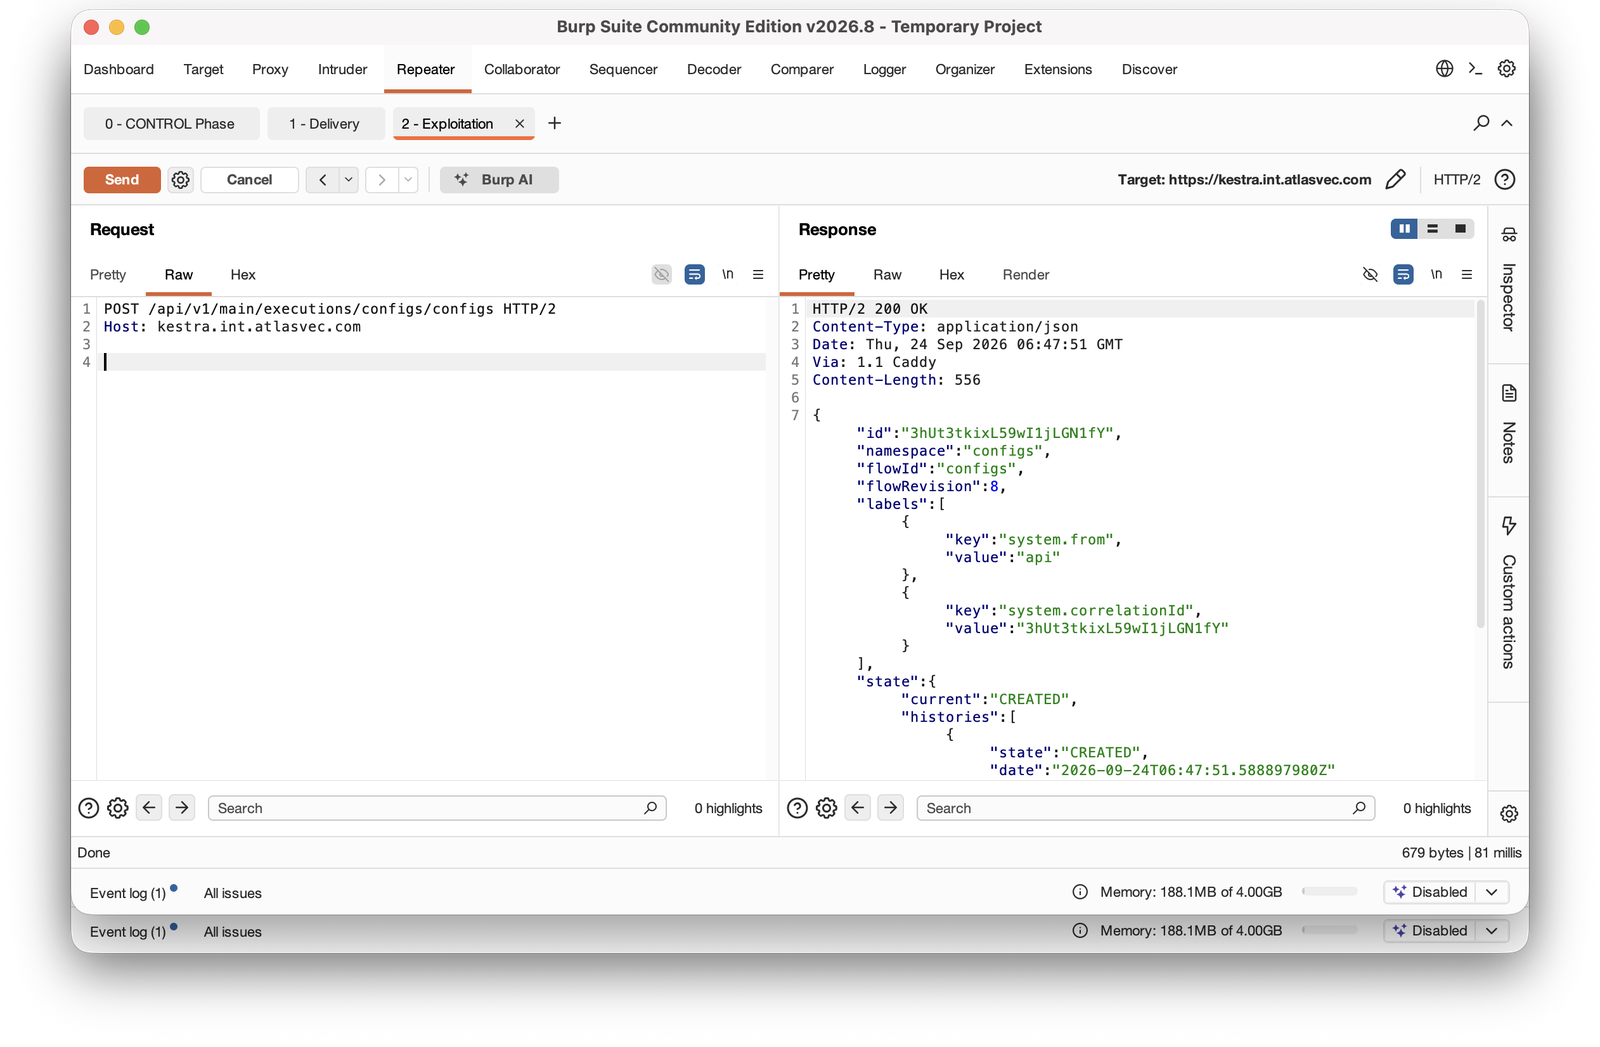Open Repeater help question mark icon
1600x1047 pixels.
pos(1505,180)
